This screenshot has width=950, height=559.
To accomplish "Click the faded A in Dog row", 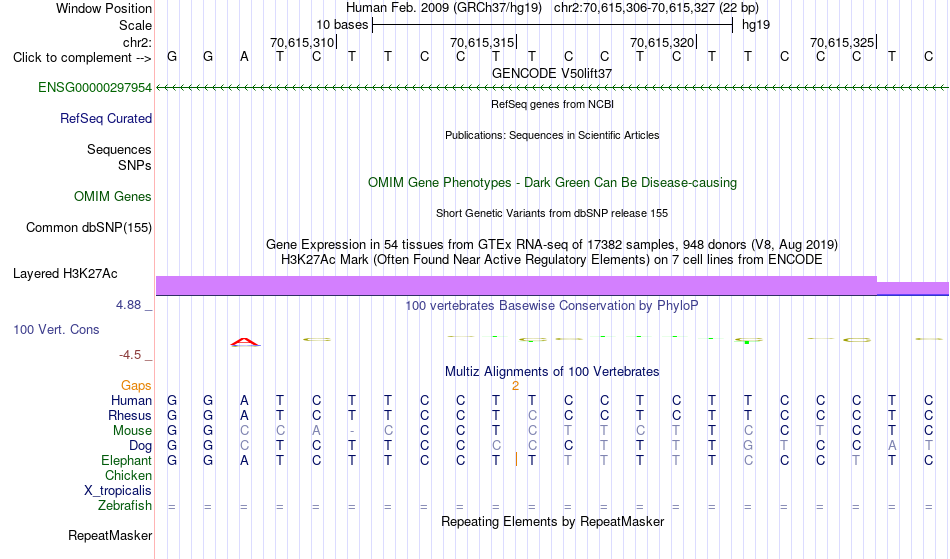I will click(892, 446).
